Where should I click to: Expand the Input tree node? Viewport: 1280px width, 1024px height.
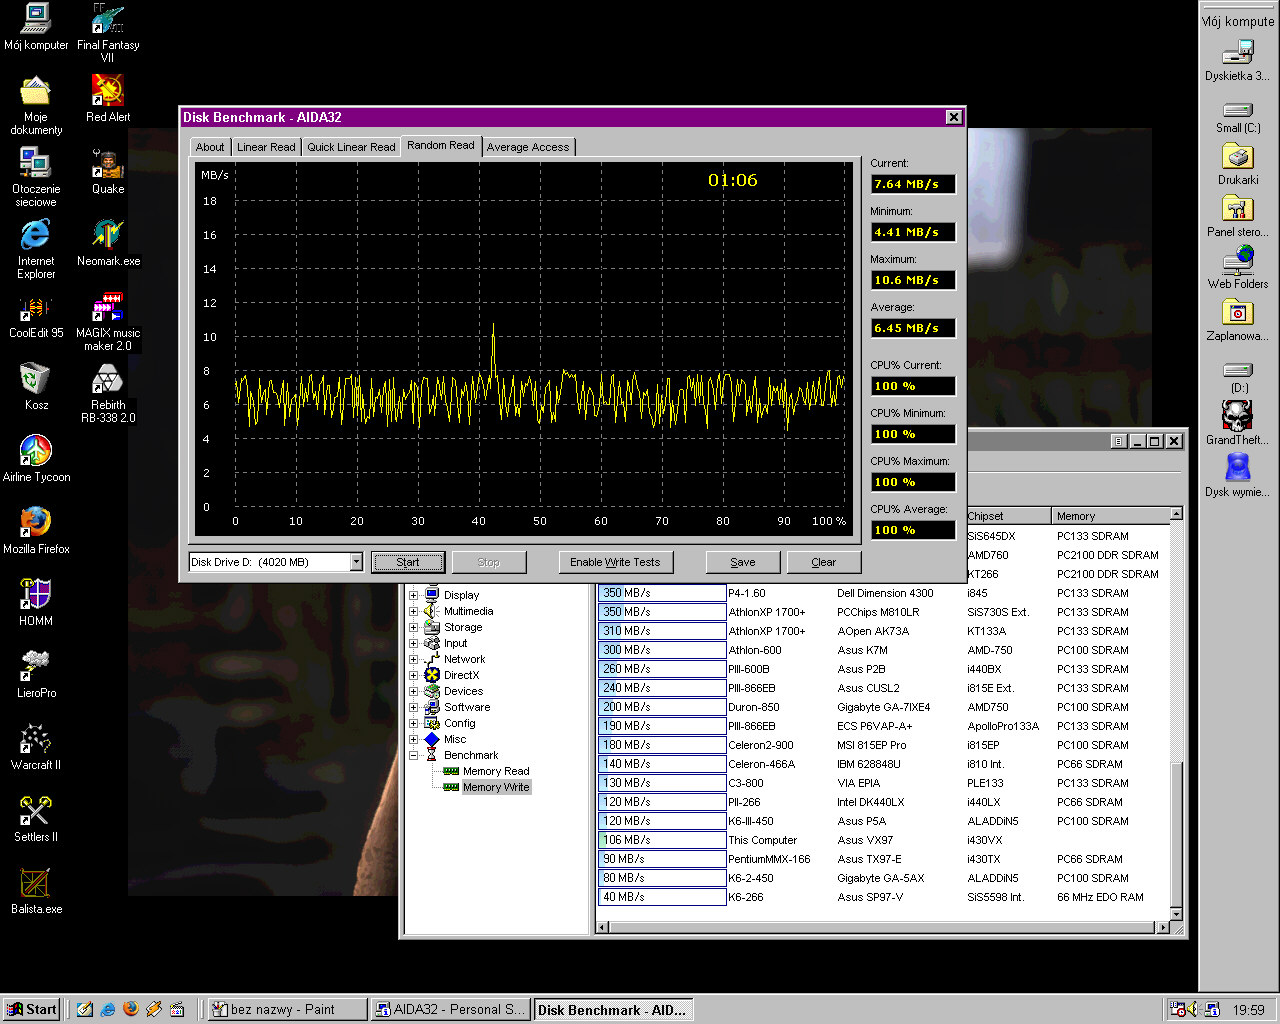point(413,643)
